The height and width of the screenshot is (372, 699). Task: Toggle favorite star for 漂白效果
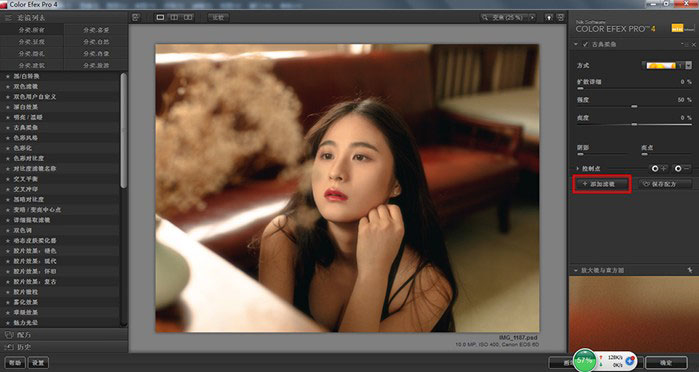click(x=8, y=107)
